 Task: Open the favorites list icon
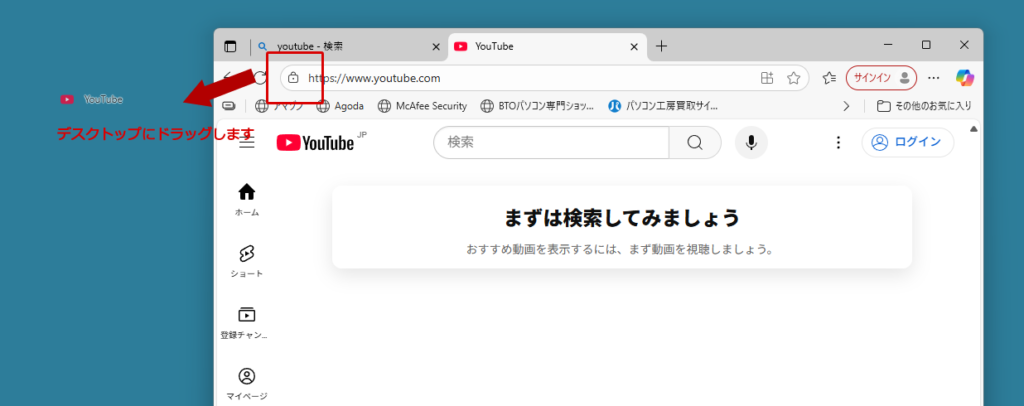[x=829, y=78]
